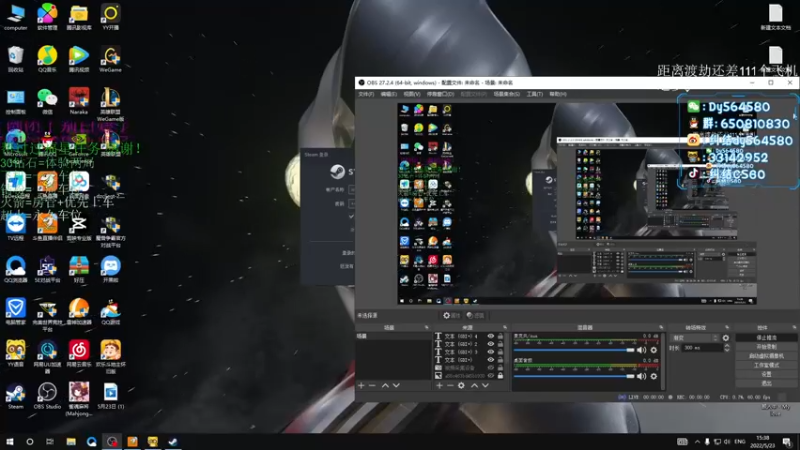
Task: Open the Help (帮助) menu in OBS
Action: tap(558, 94)
